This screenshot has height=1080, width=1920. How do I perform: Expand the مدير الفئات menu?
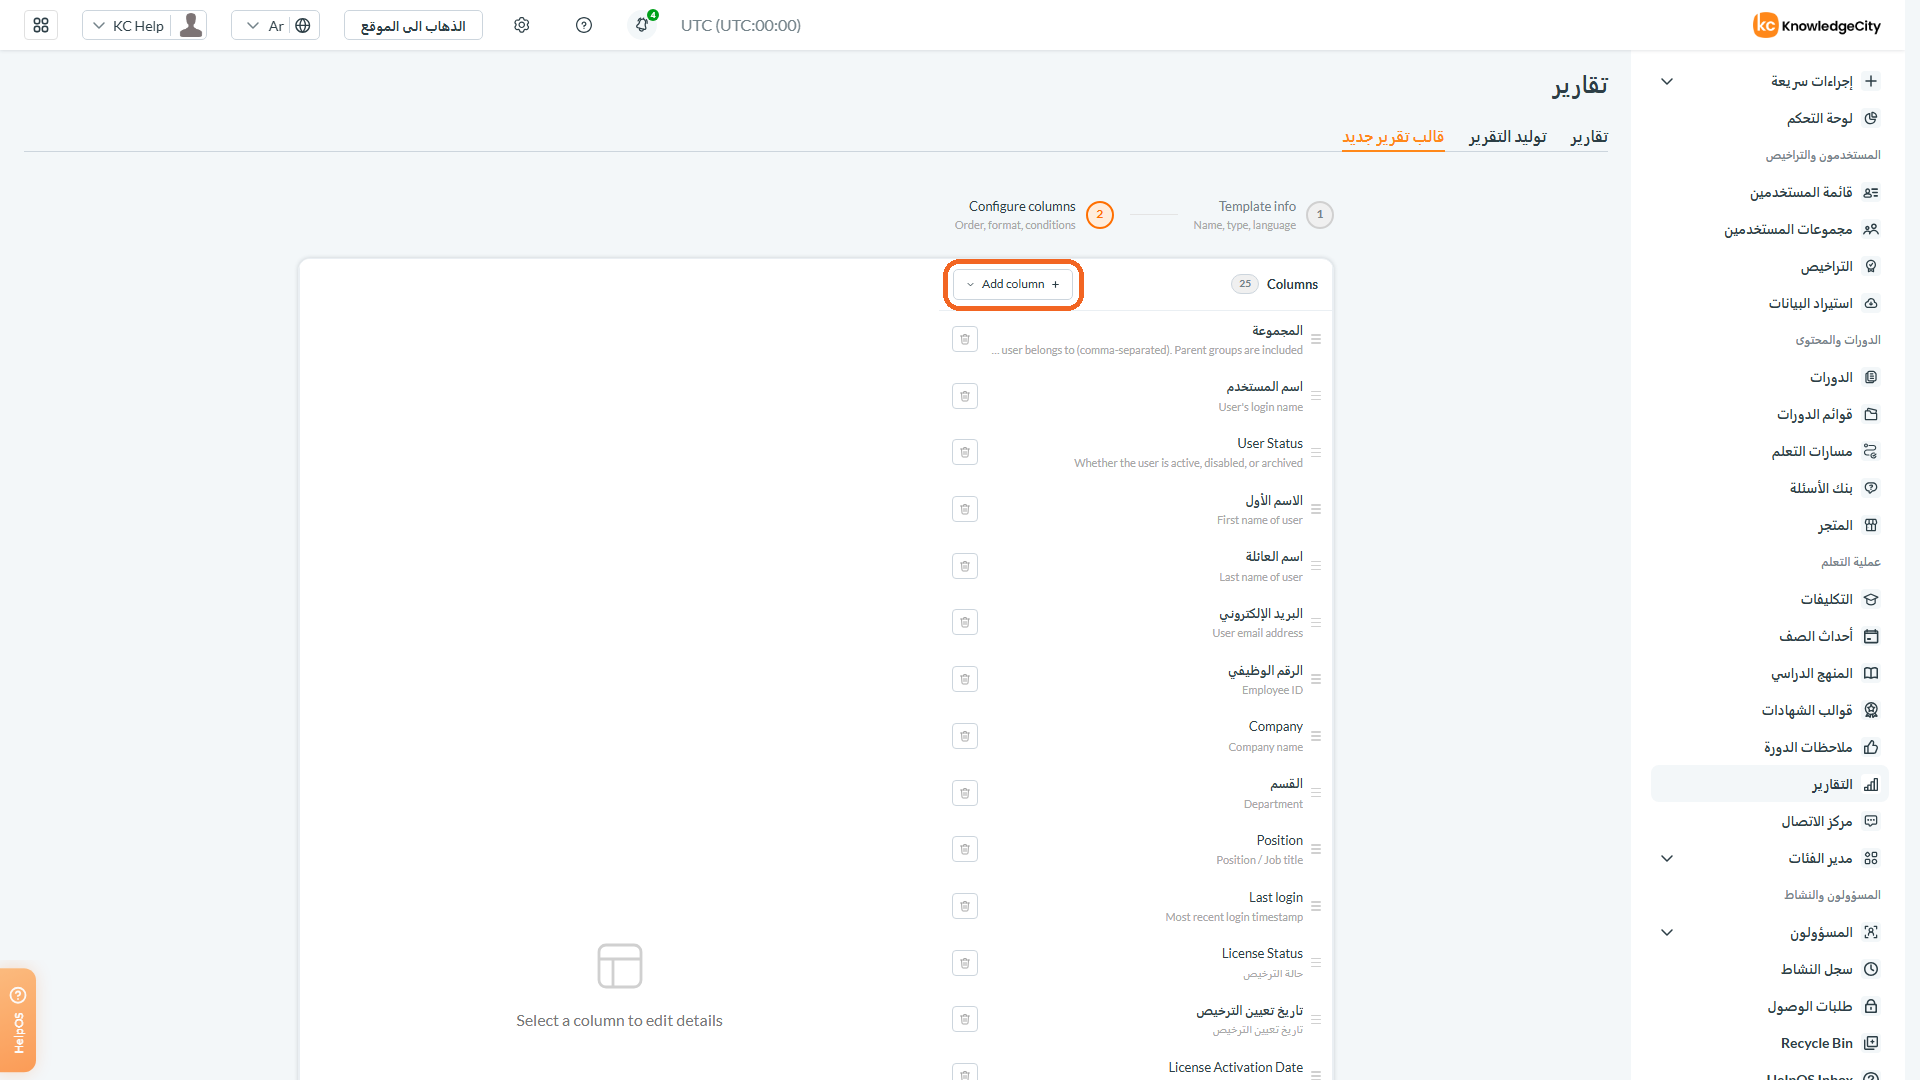pos(1667,858)
